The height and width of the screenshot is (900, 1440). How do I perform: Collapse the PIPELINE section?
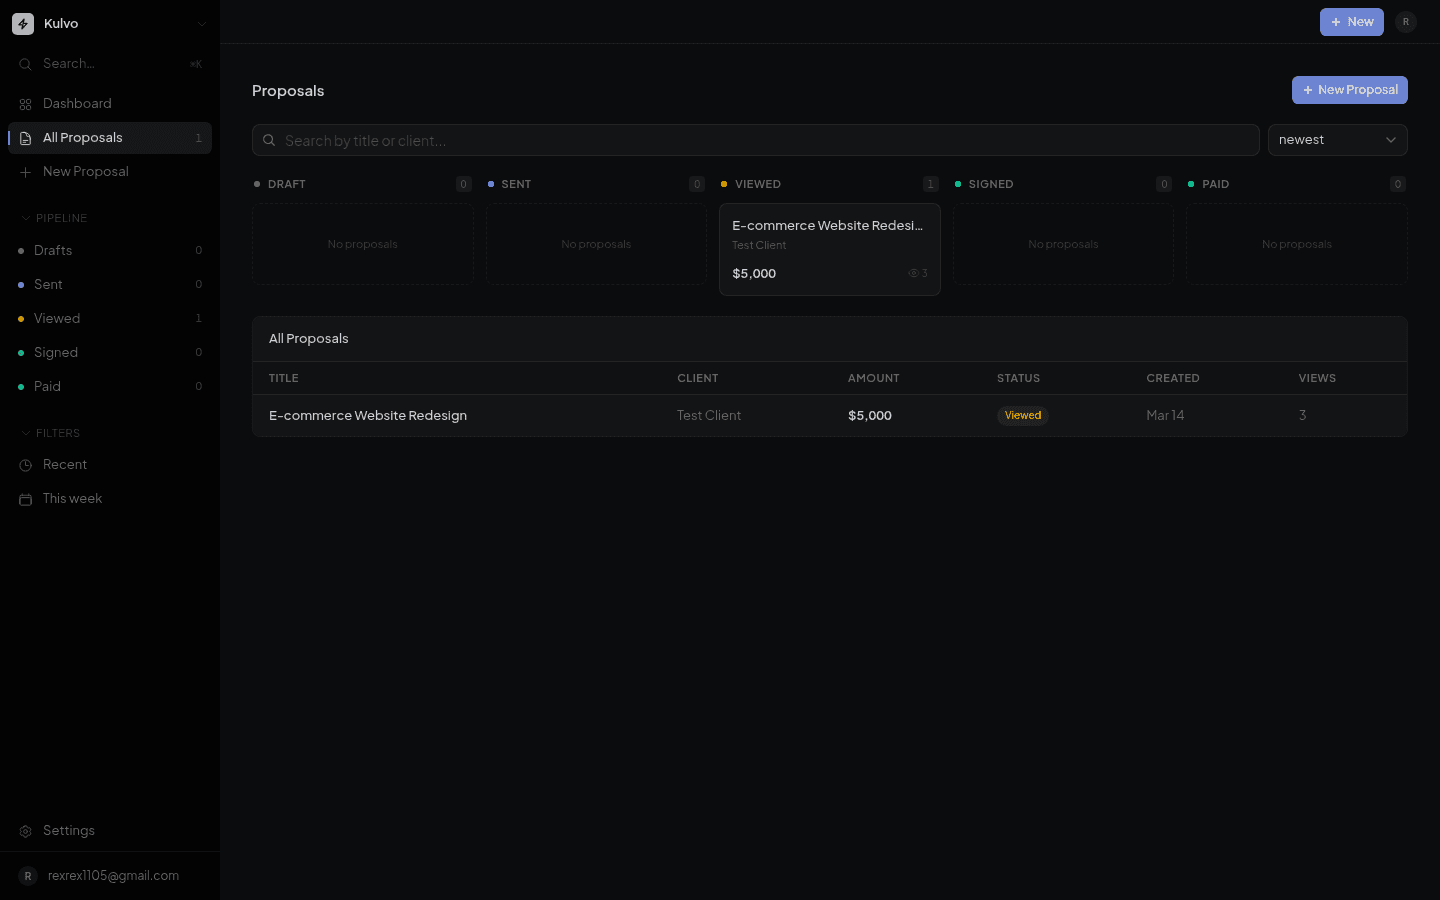point(24,218)
